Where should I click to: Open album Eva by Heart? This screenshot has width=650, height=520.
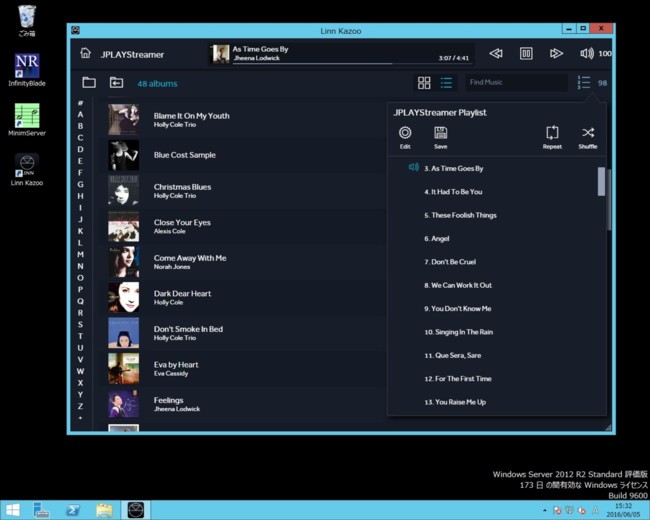pos(245,369)
